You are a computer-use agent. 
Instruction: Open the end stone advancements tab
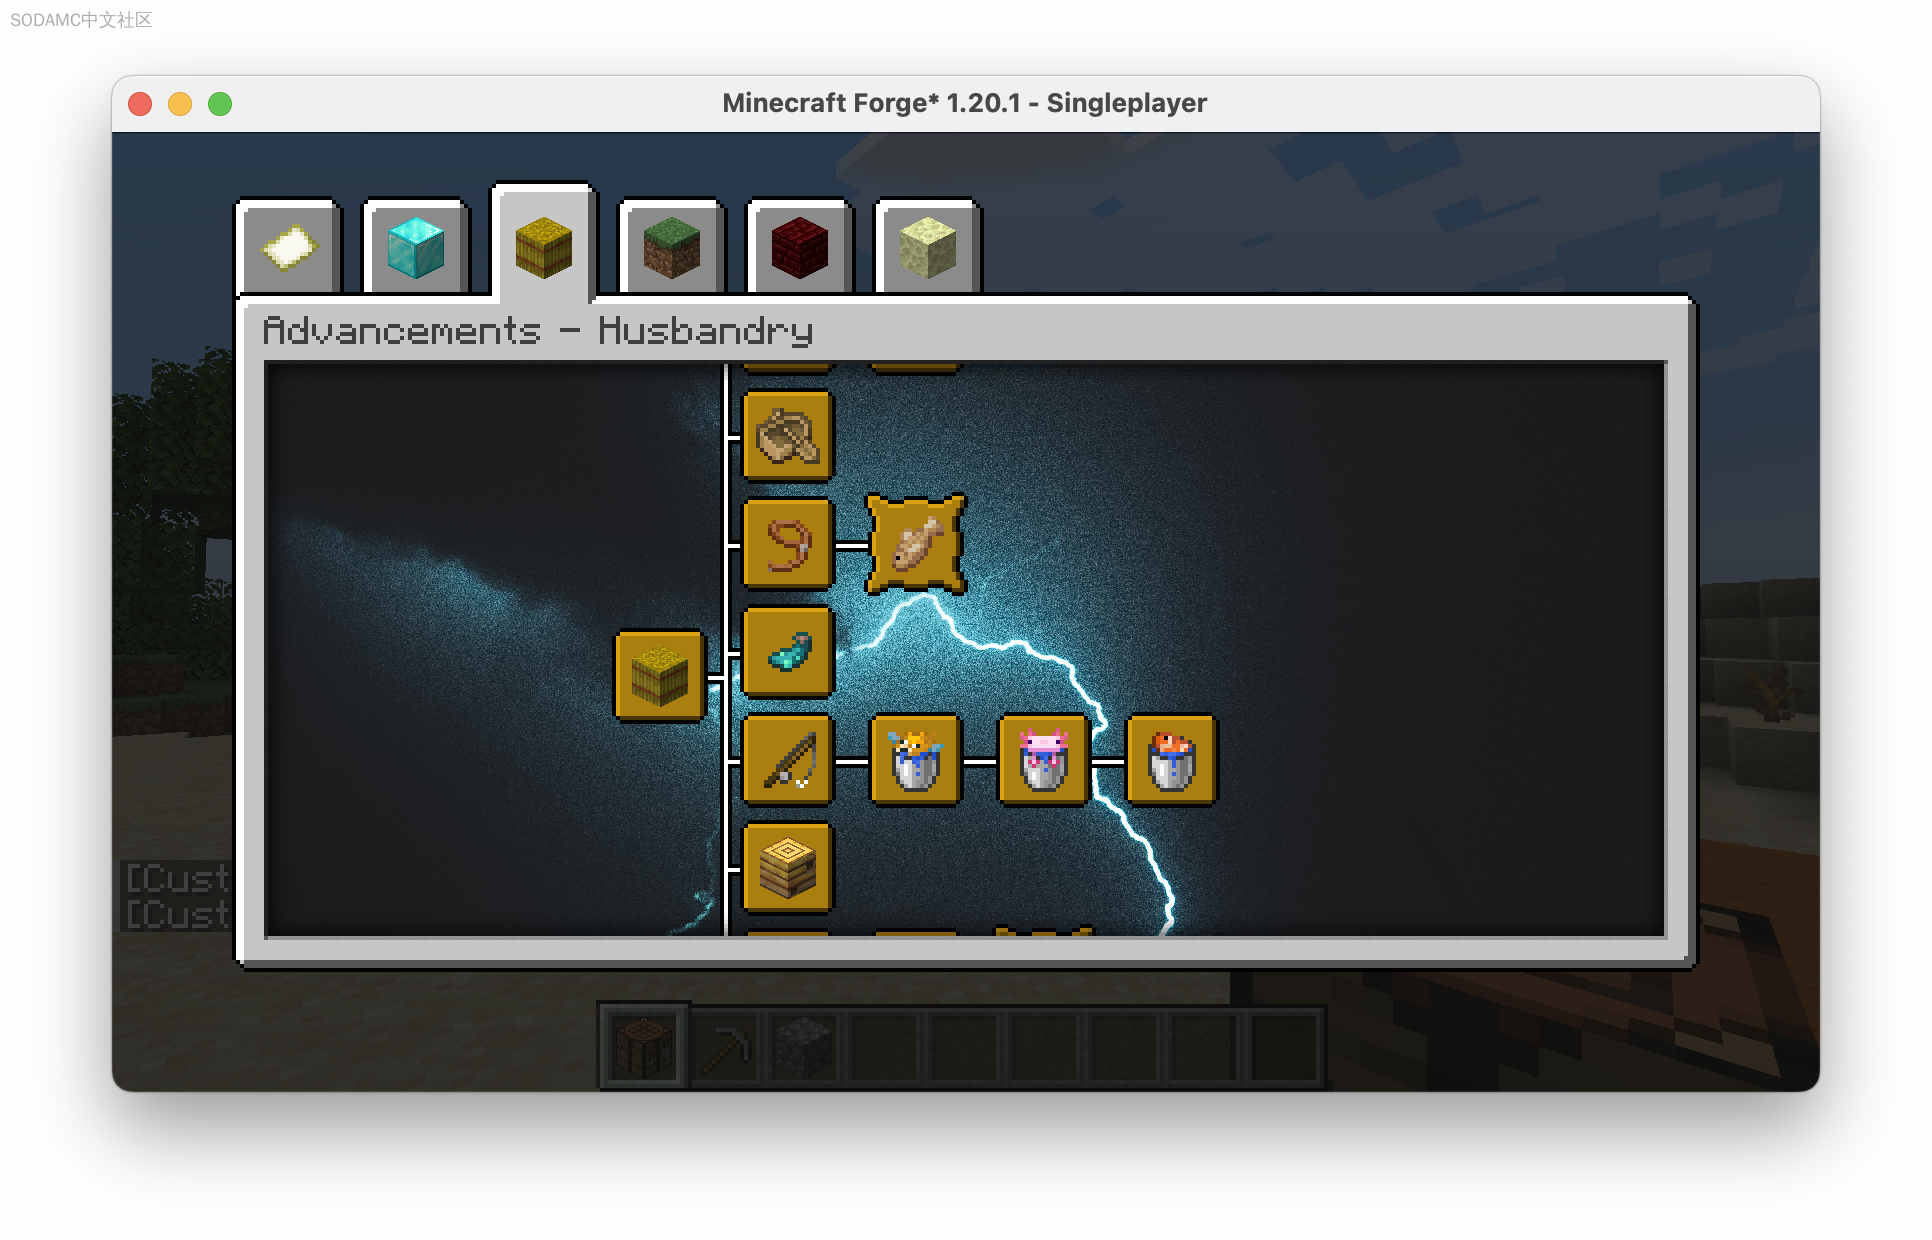(x=928, y=247)
